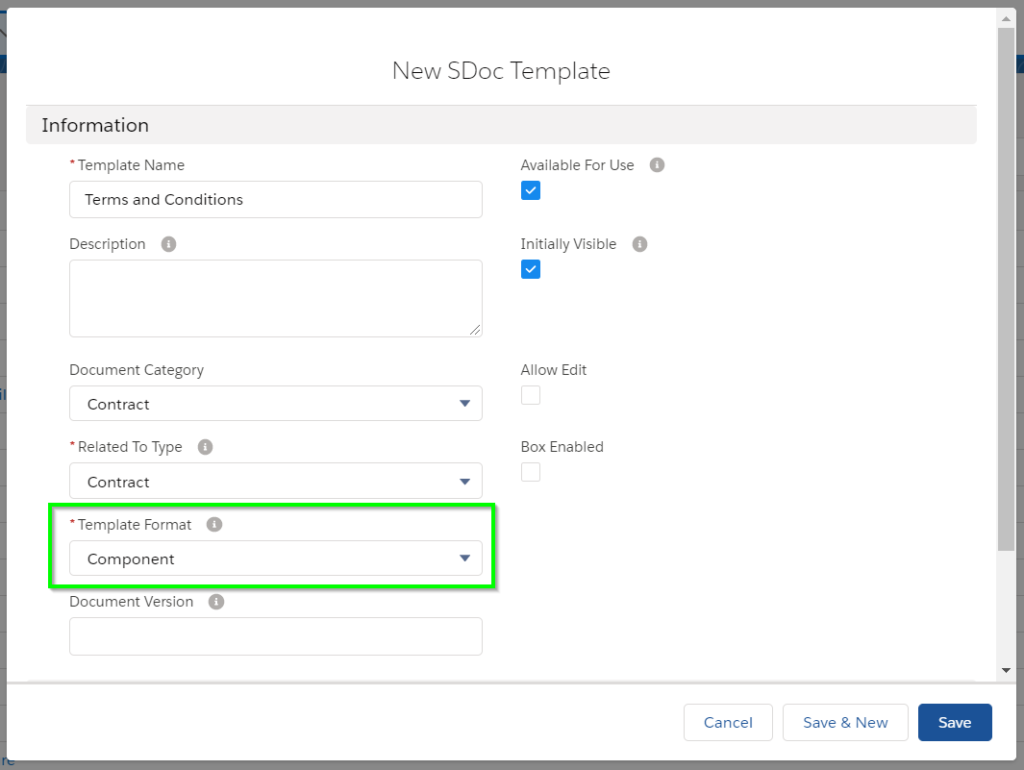This screenshot has height=770, width=1024.
Task: Click the Related To Type info icon
Action: [205, 446]
